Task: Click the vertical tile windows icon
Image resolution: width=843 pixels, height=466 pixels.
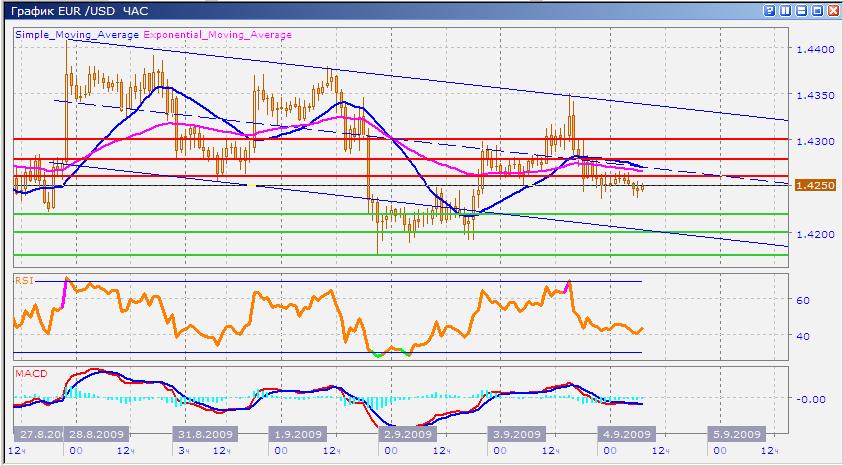Action: tap(786, 10)
